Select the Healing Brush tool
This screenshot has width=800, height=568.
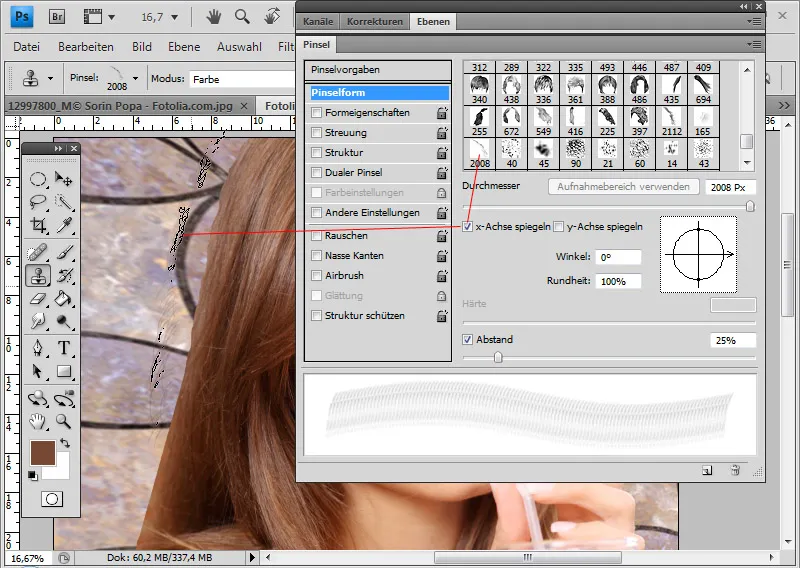pyautogui.click(x=38, y=252)
